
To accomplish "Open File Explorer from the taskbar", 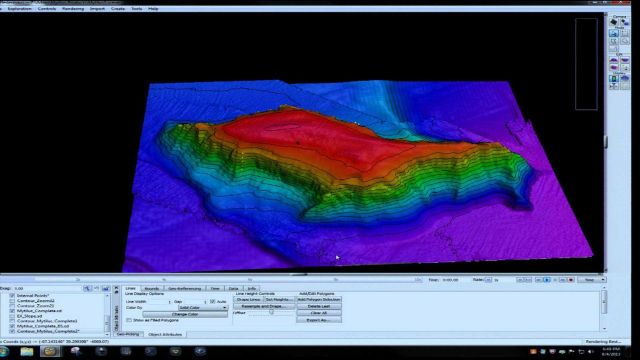I will (27, 351).
